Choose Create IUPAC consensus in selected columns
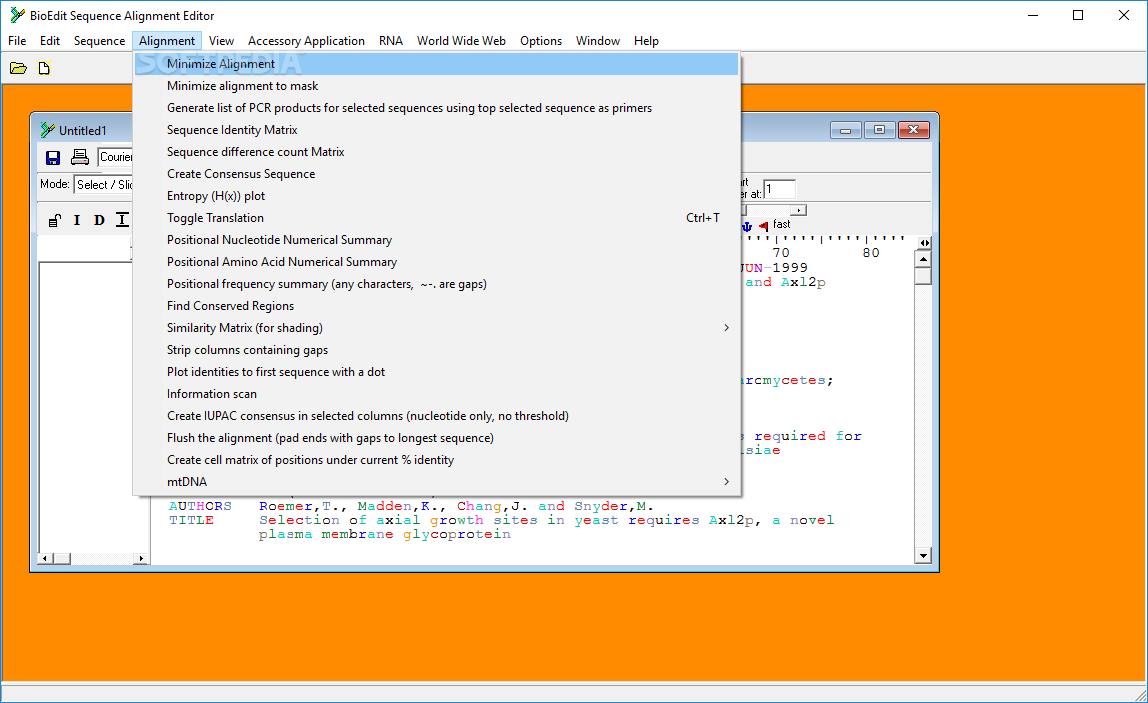This screenshot has width=1148, height=703. pos(436,416)
